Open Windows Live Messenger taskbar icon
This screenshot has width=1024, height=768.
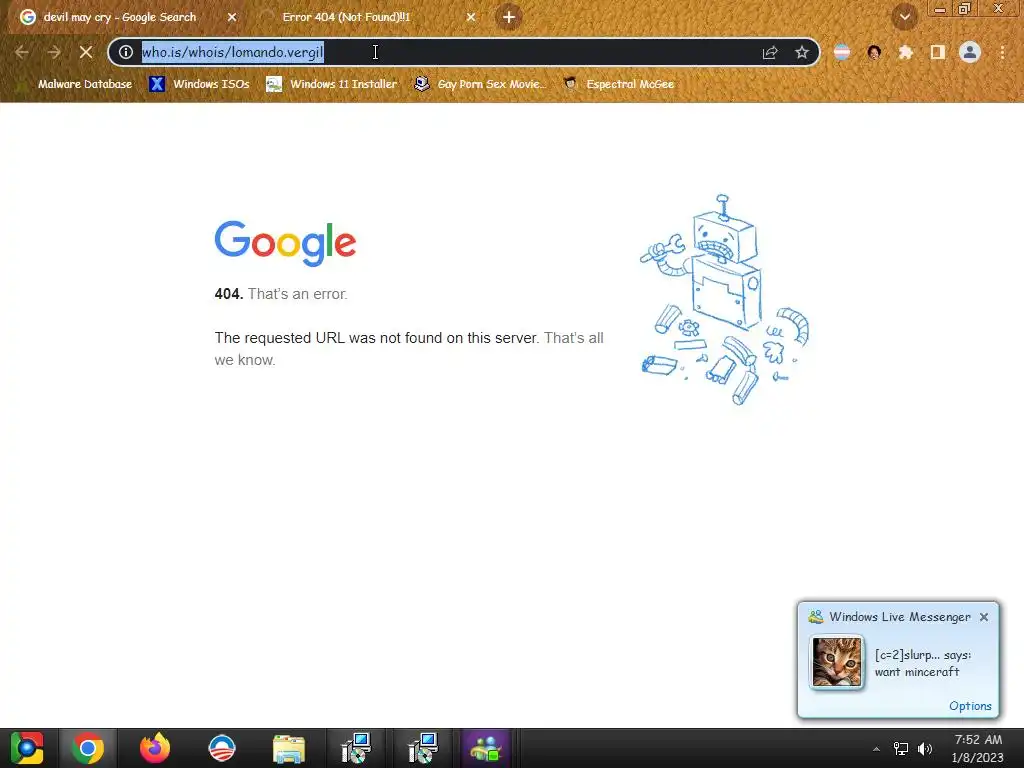coord(486,748)
